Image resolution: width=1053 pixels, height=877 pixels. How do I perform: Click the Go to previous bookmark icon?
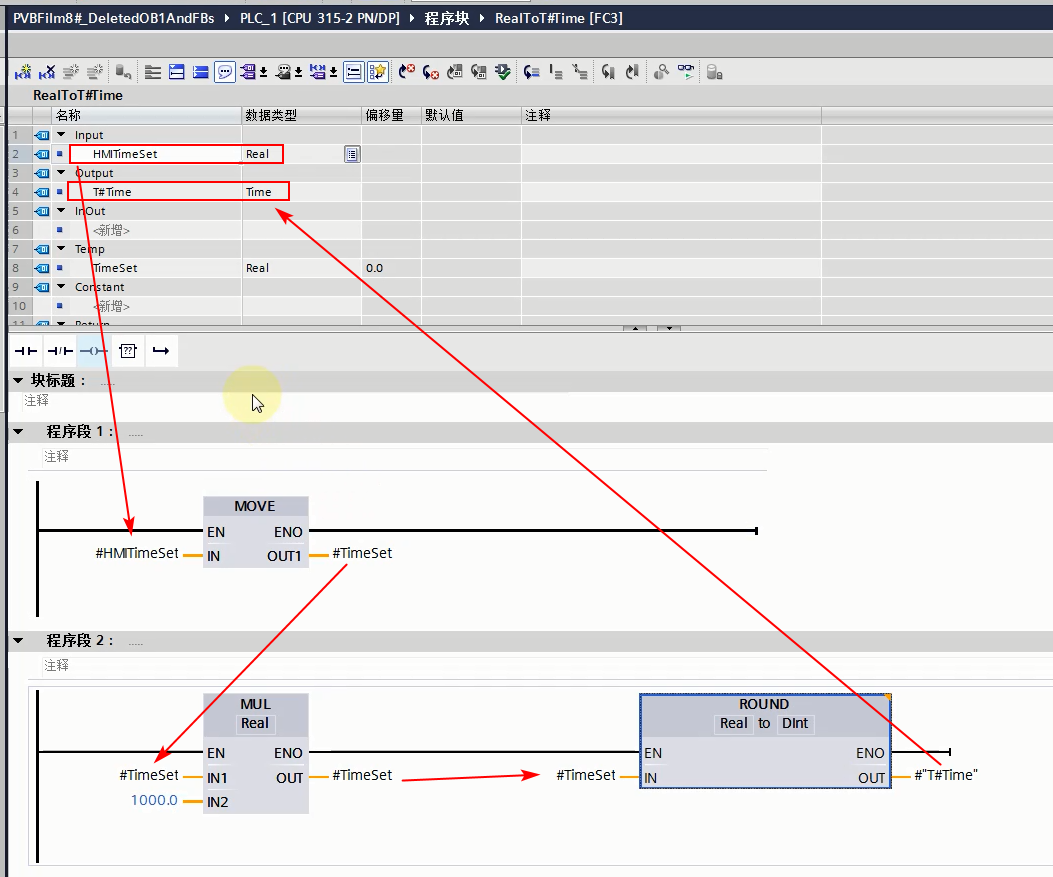[608, 72]
